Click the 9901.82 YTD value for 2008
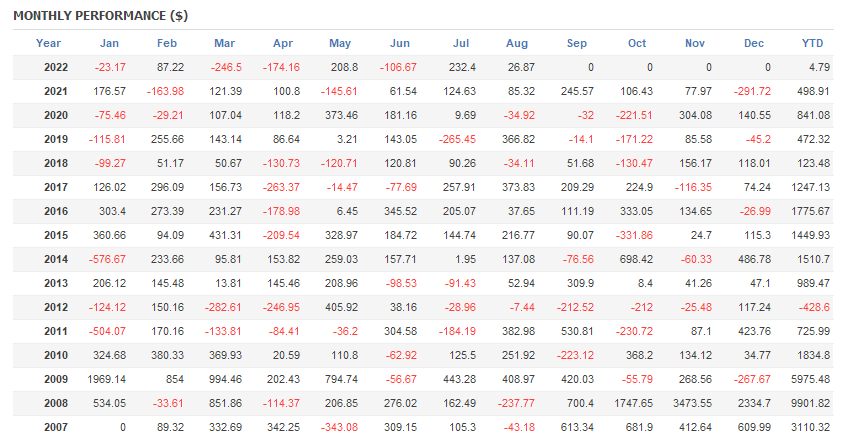The width and height of the screenshot is (847, 442). coord(809,404)
